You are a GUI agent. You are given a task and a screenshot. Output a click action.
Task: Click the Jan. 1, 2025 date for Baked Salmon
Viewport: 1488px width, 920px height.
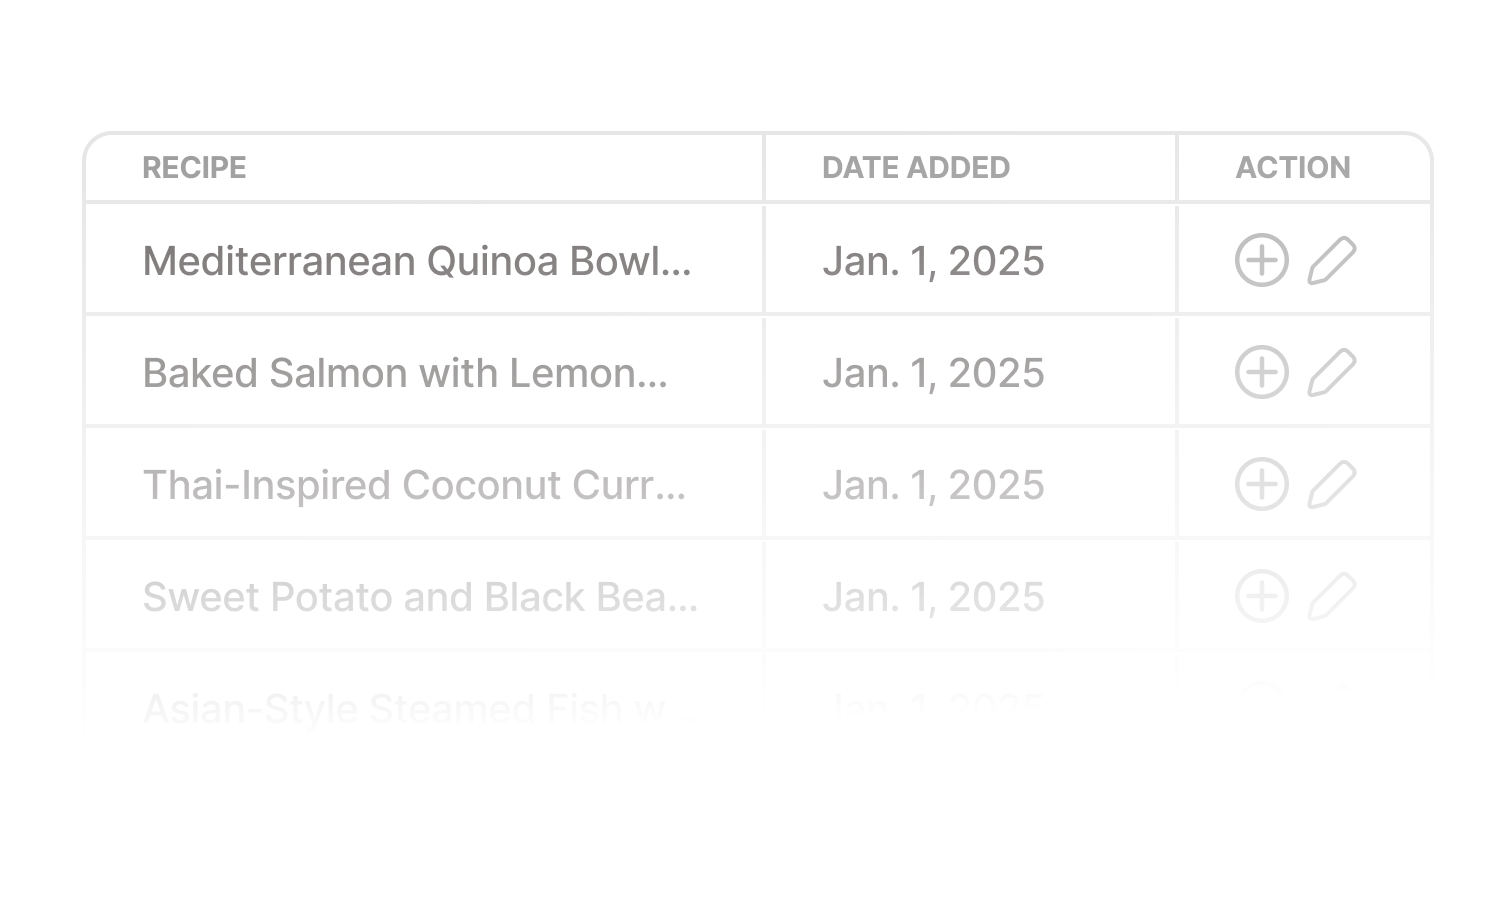point(934,372)
